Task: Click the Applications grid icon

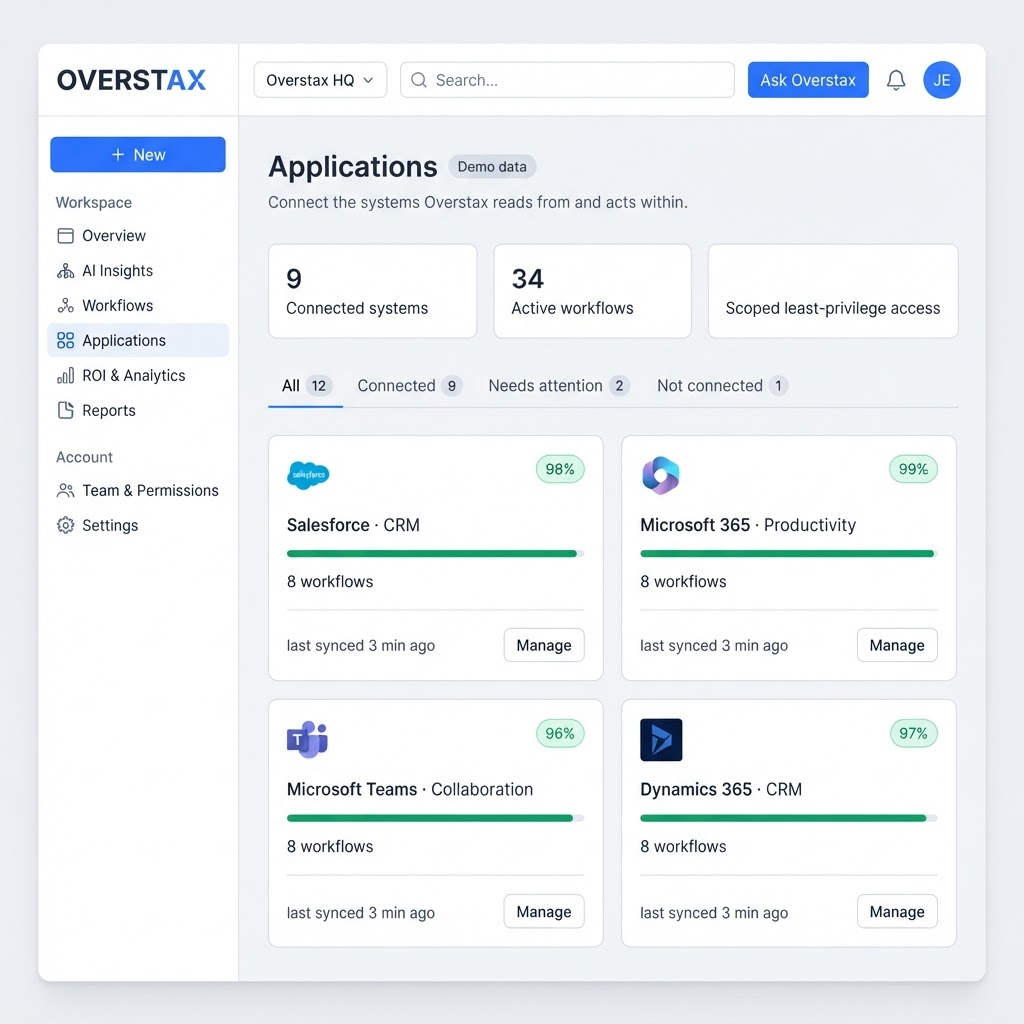Action: coord(65,340)
